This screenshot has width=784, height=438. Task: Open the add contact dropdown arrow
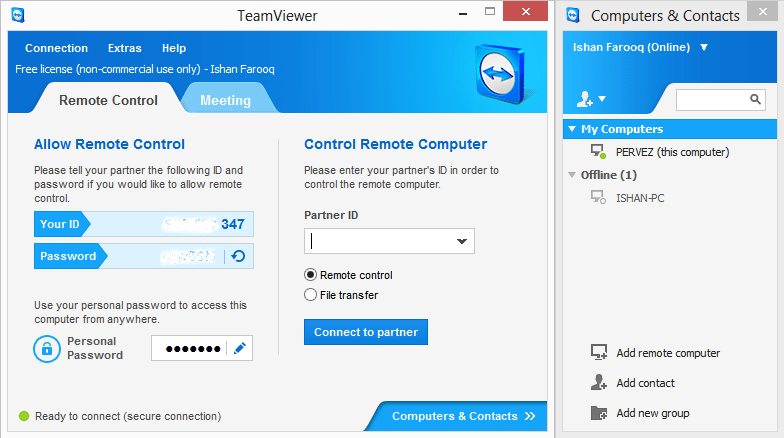(x=602, y=98)
